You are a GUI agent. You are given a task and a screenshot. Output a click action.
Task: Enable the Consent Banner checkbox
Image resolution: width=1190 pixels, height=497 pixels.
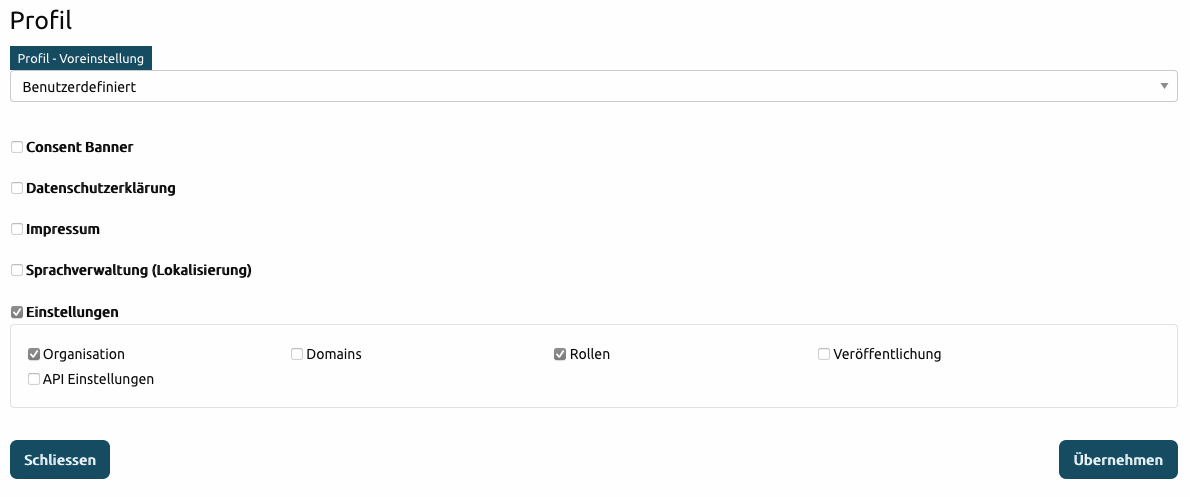tap(17, 147)
